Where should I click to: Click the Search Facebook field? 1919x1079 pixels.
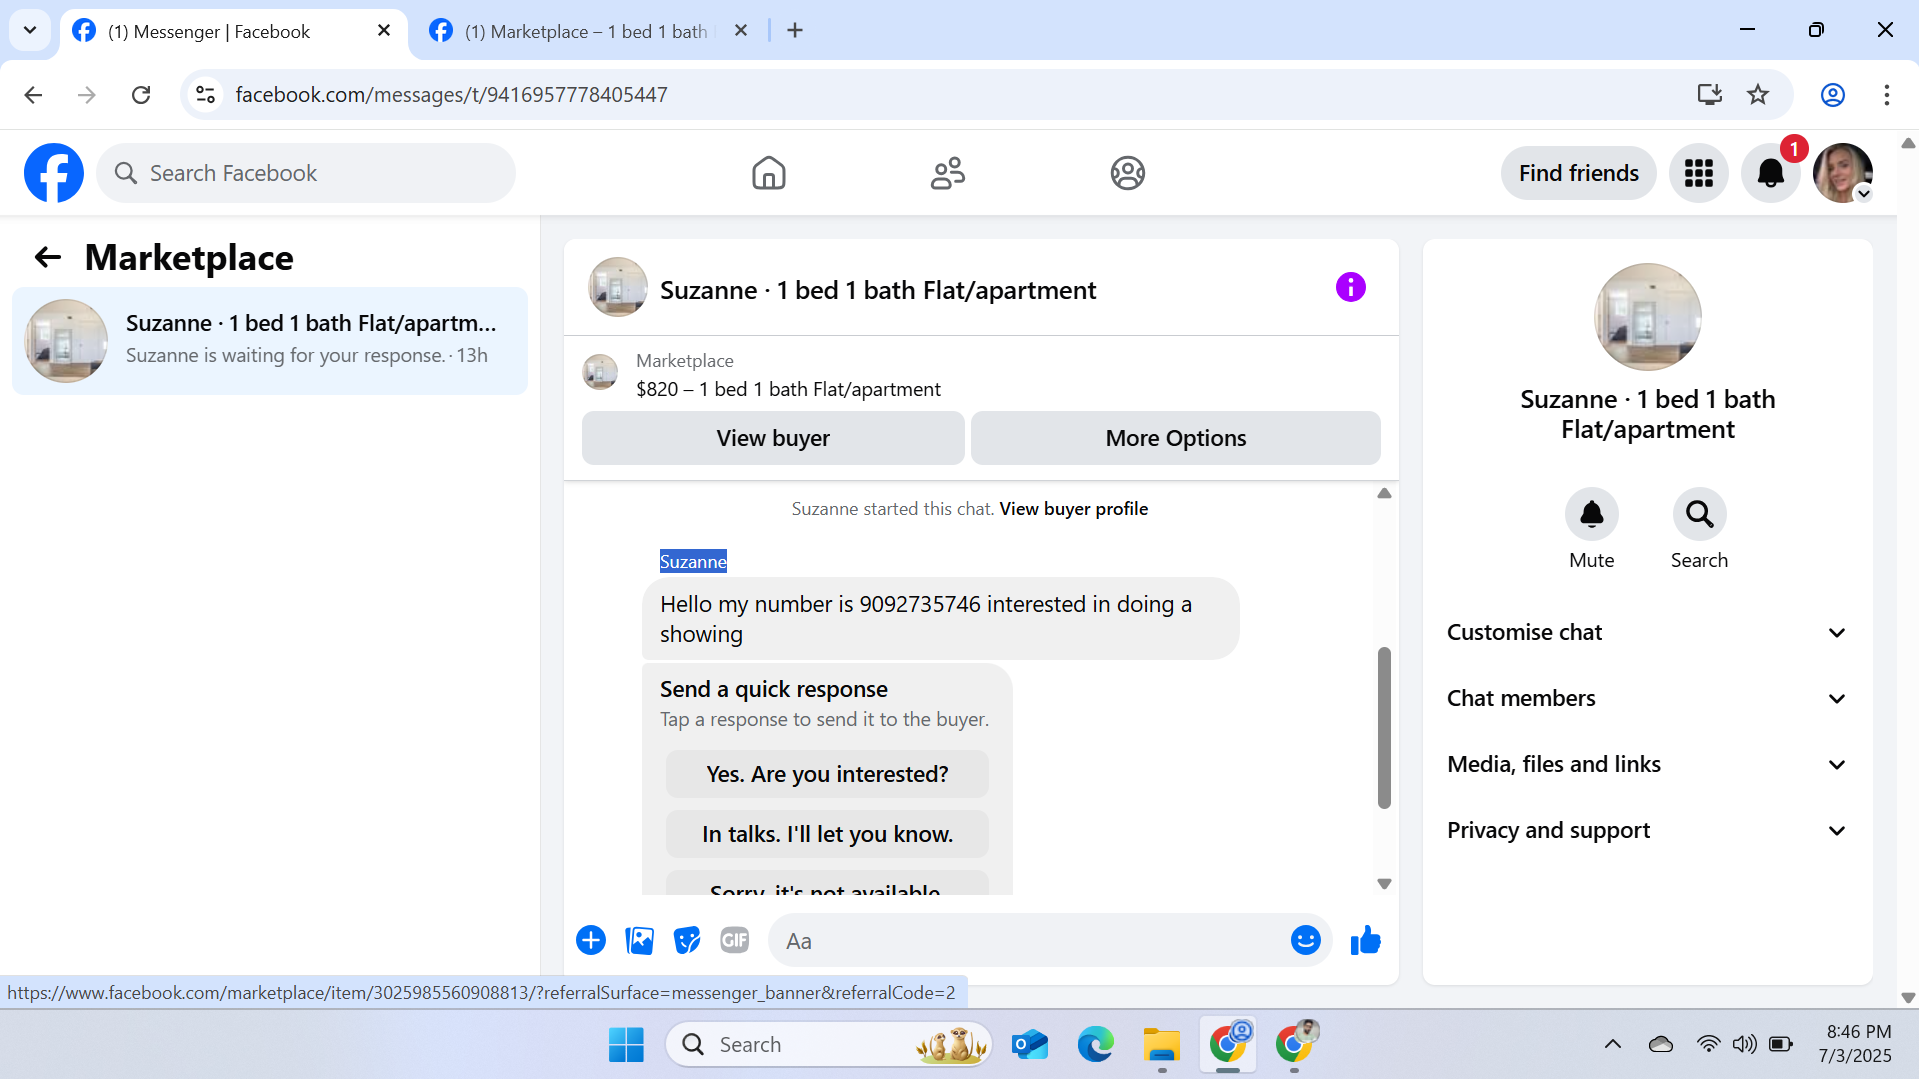click(x=306, y=173)
